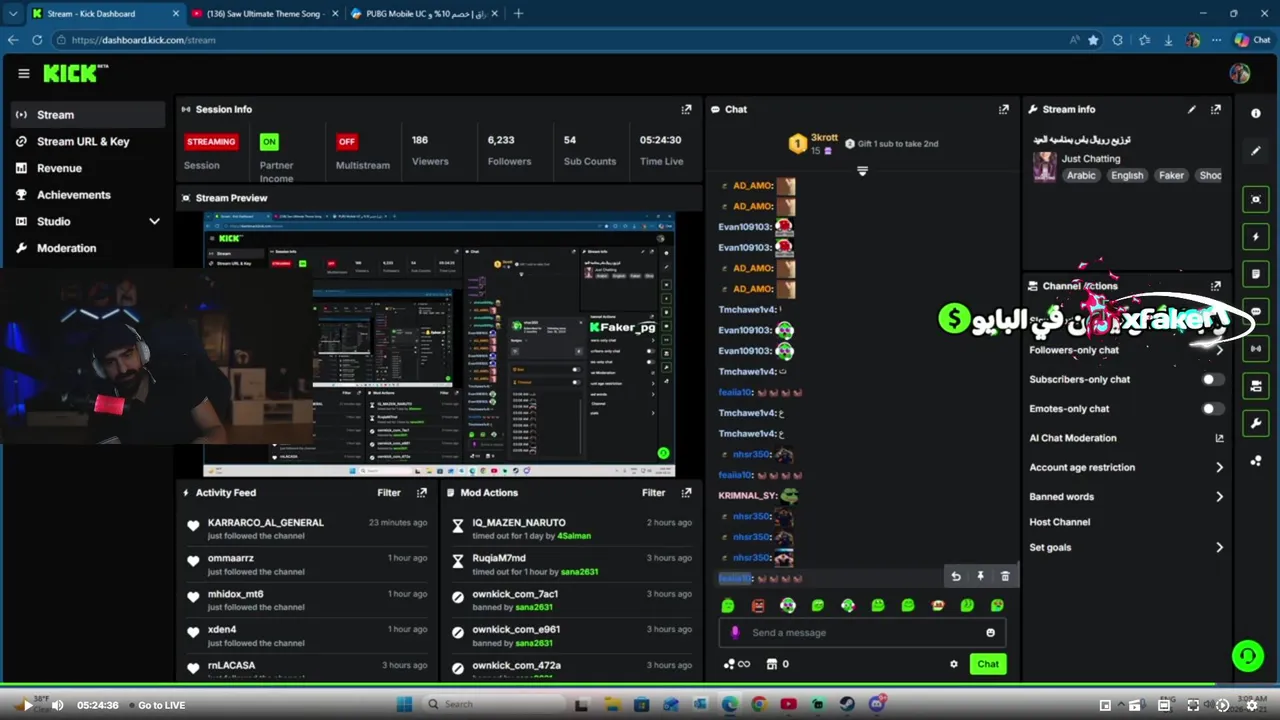This screenshot has width=1280, height=720.
Task: Pop out the Activity Feed panel
Action: (422, 493)
